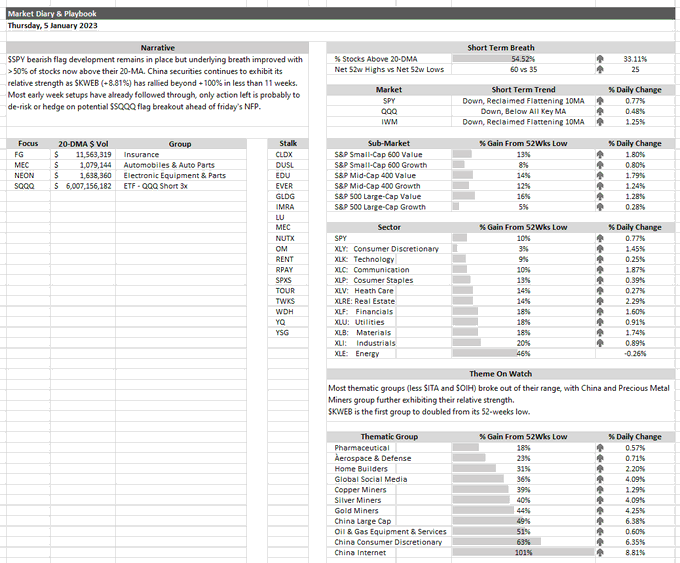Click the up-arrow icon for S&P 500 Large-Cap Growth
Screen dimensions: 680x563
pos(600,207)
